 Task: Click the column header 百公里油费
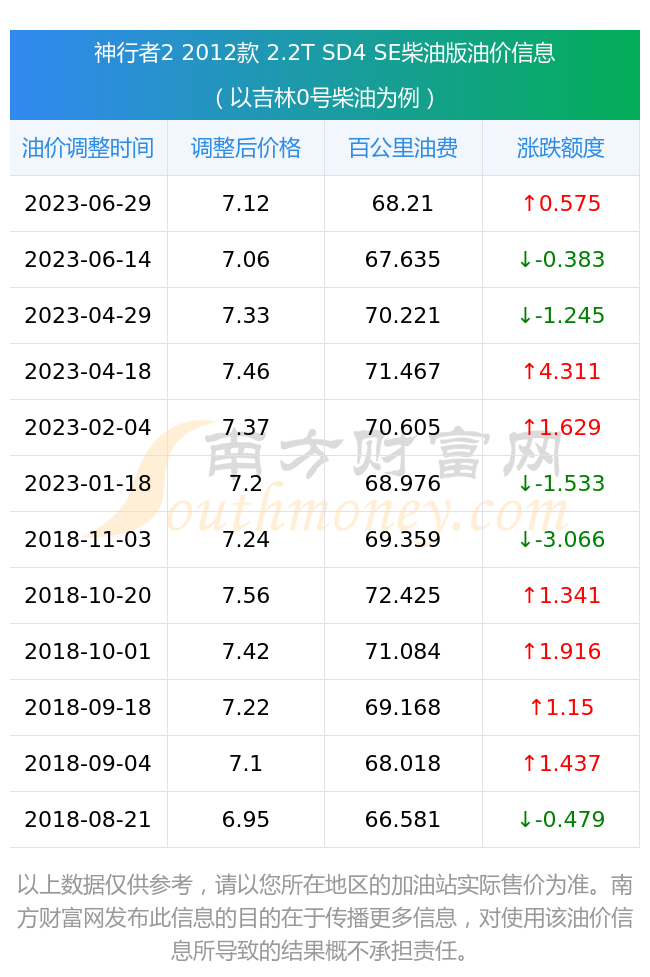tap(403, 148)
